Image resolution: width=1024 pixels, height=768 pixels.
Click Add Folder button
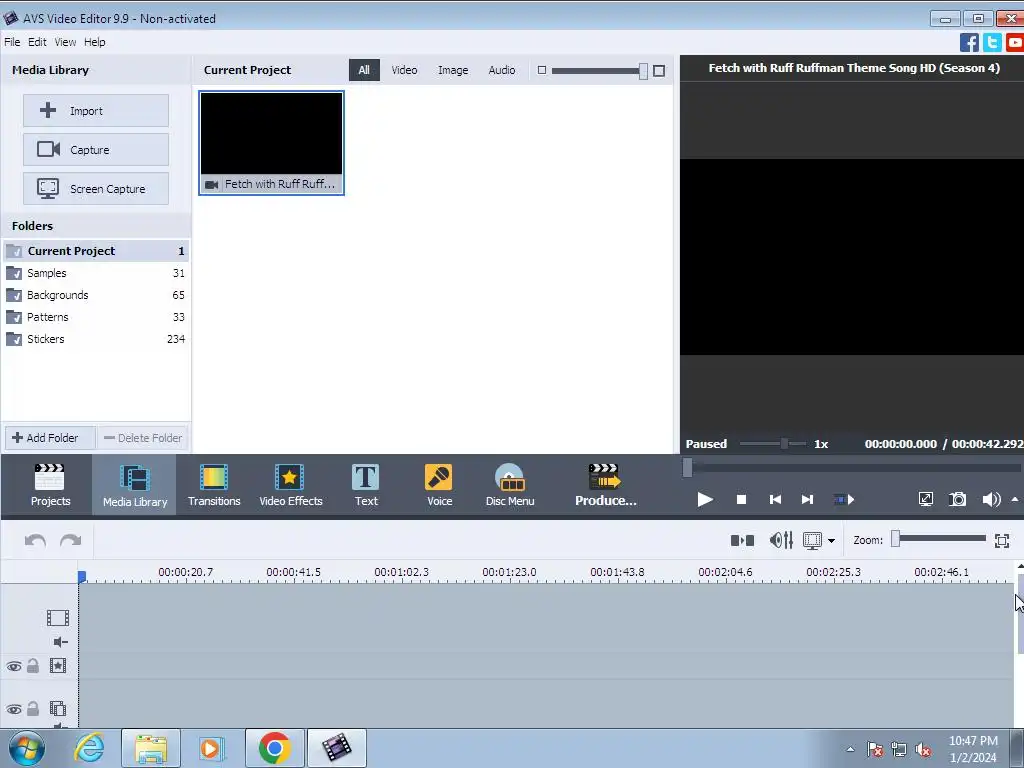coord(50,438)
